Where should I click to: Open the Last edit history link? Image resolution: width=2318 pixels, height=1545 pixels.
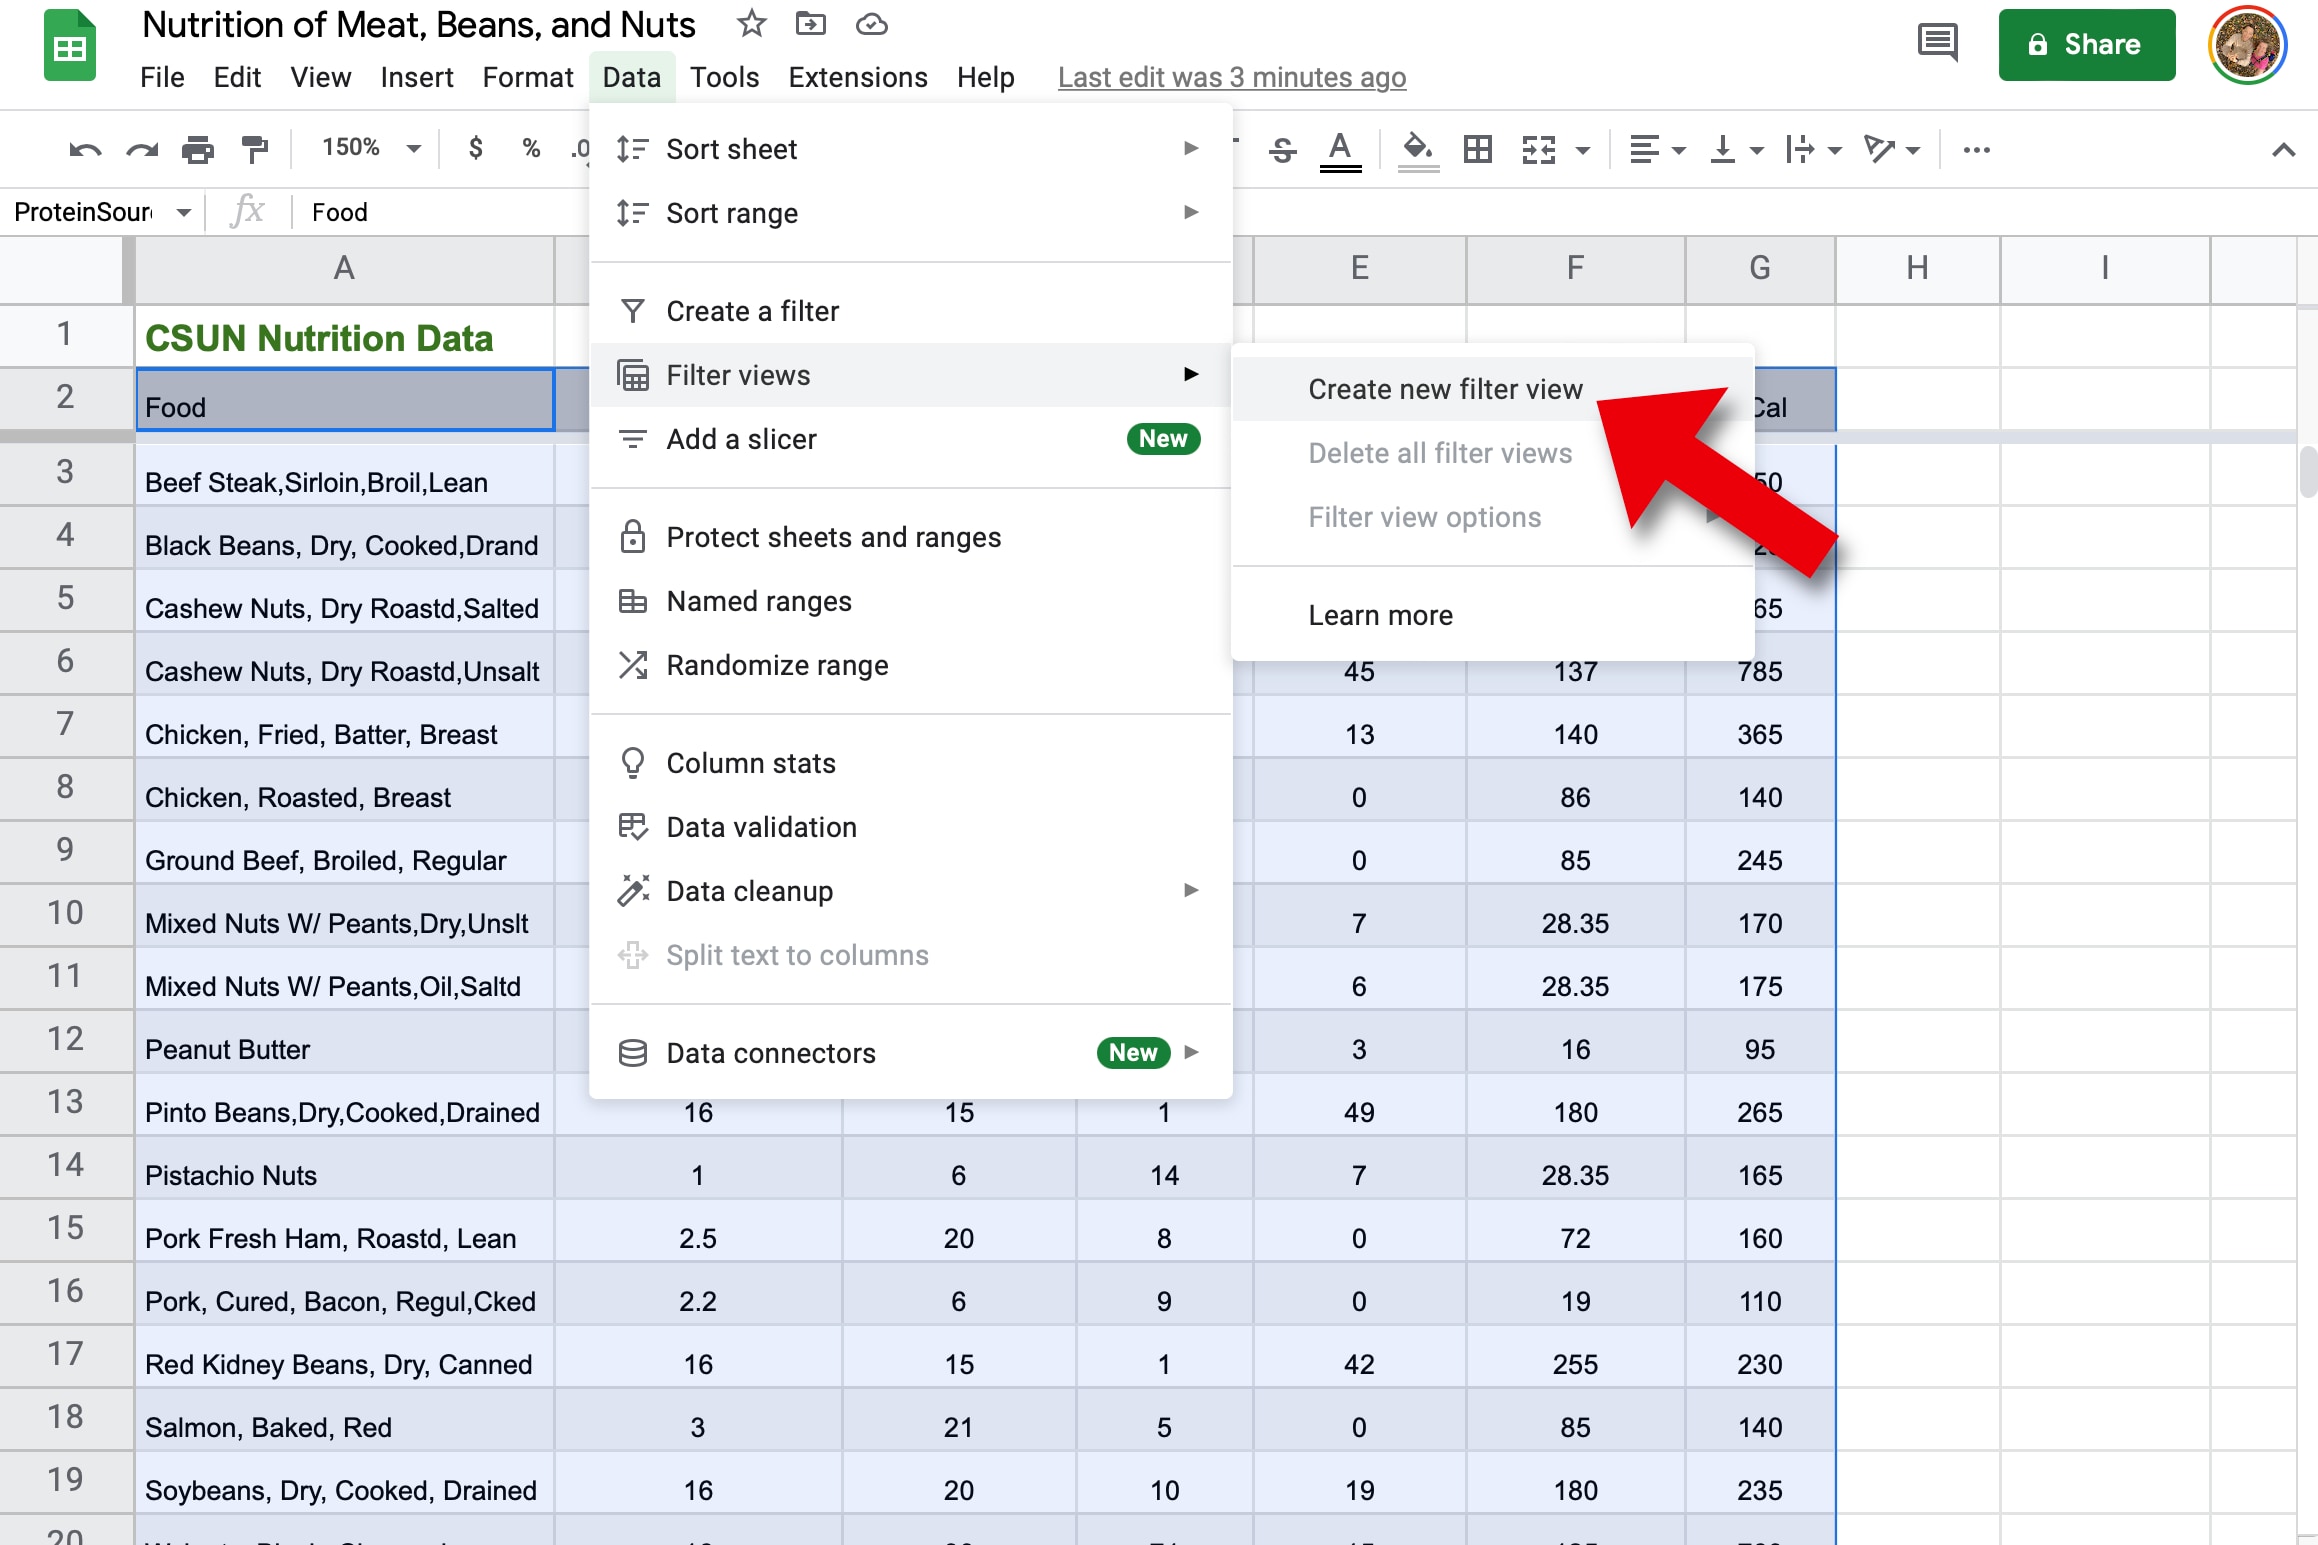click(1232, 77)
